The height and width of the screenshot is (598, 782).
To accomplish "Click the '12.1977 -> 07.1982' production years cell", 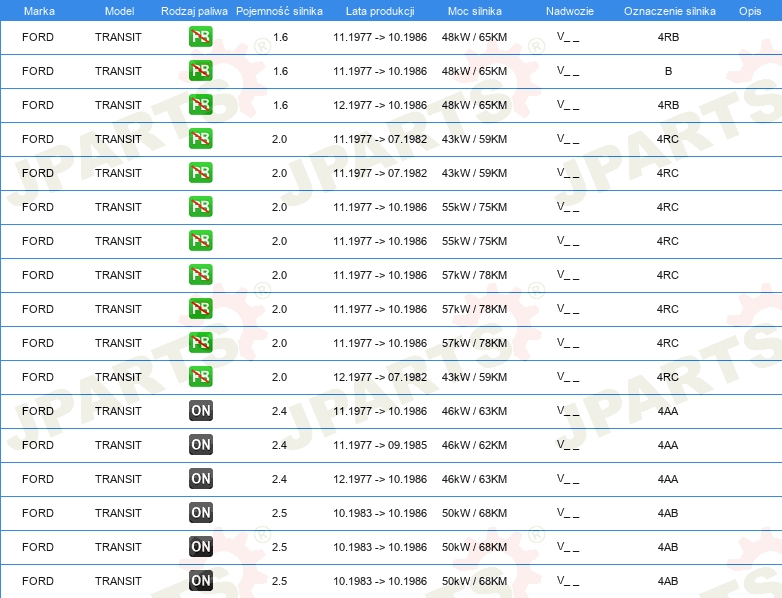I will [380, 377].
